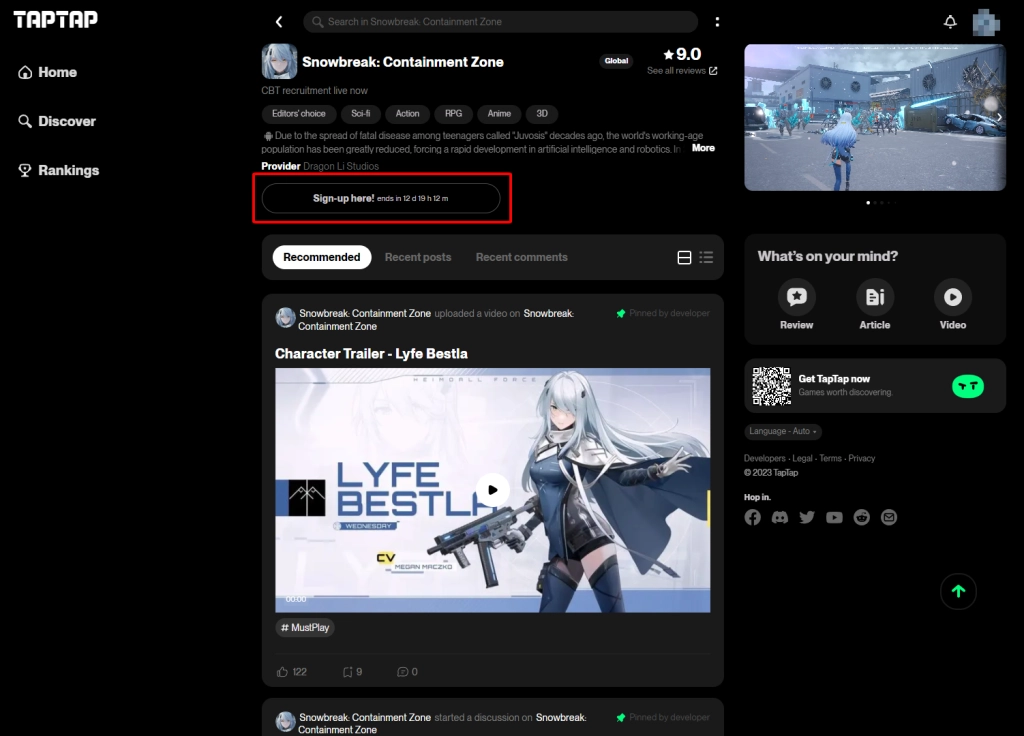
Task: Open the email contact icon
Action: coord(889,517)
